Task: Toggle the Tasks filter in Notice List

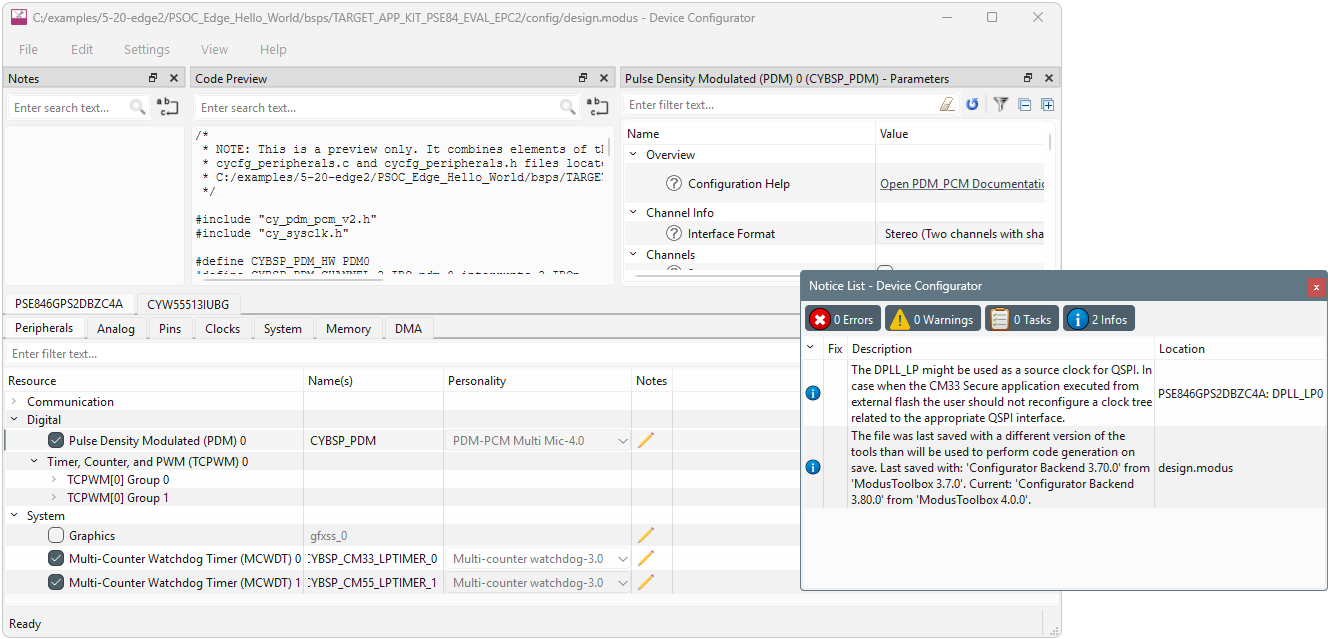Action: pyautogui.click(x=1021, y=319)
